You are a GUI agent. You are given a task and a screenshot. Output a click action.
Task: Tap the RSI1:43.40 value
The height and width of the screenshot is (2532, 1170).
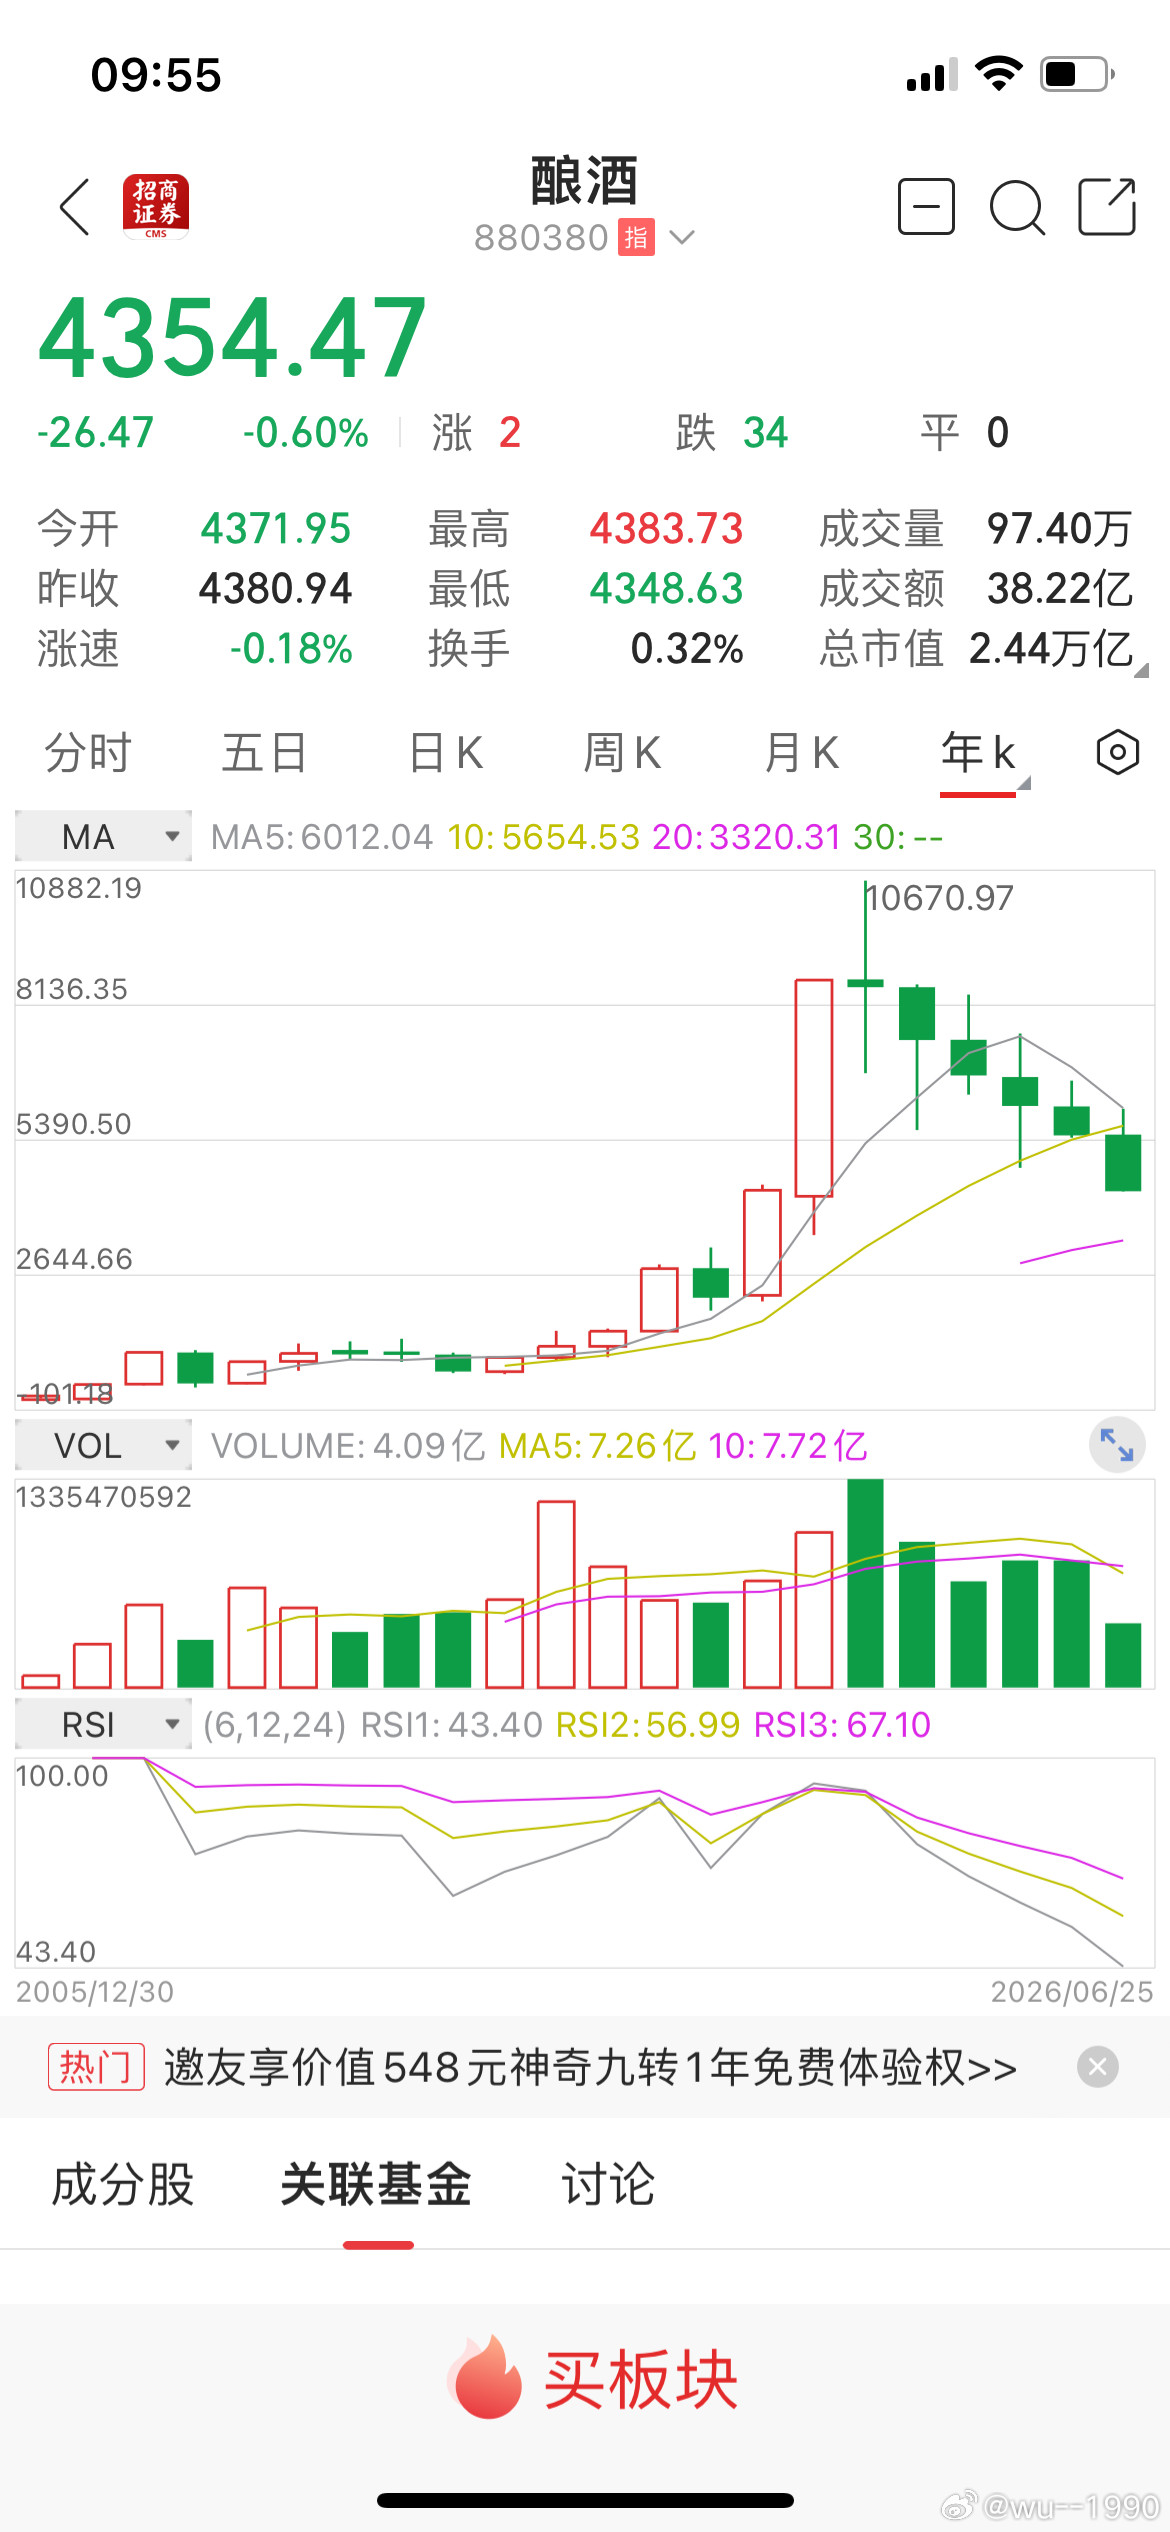coord(451,1724)
